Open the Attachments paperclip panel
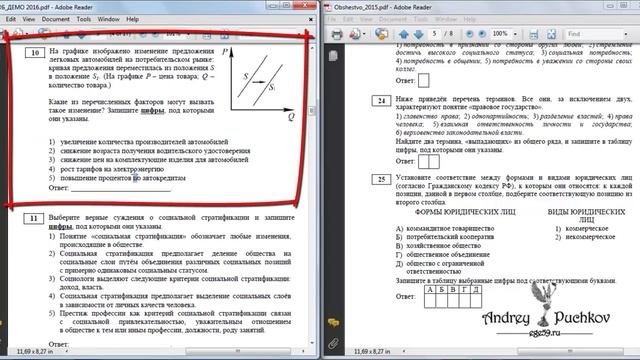640x360 pixels. (333, 343)
